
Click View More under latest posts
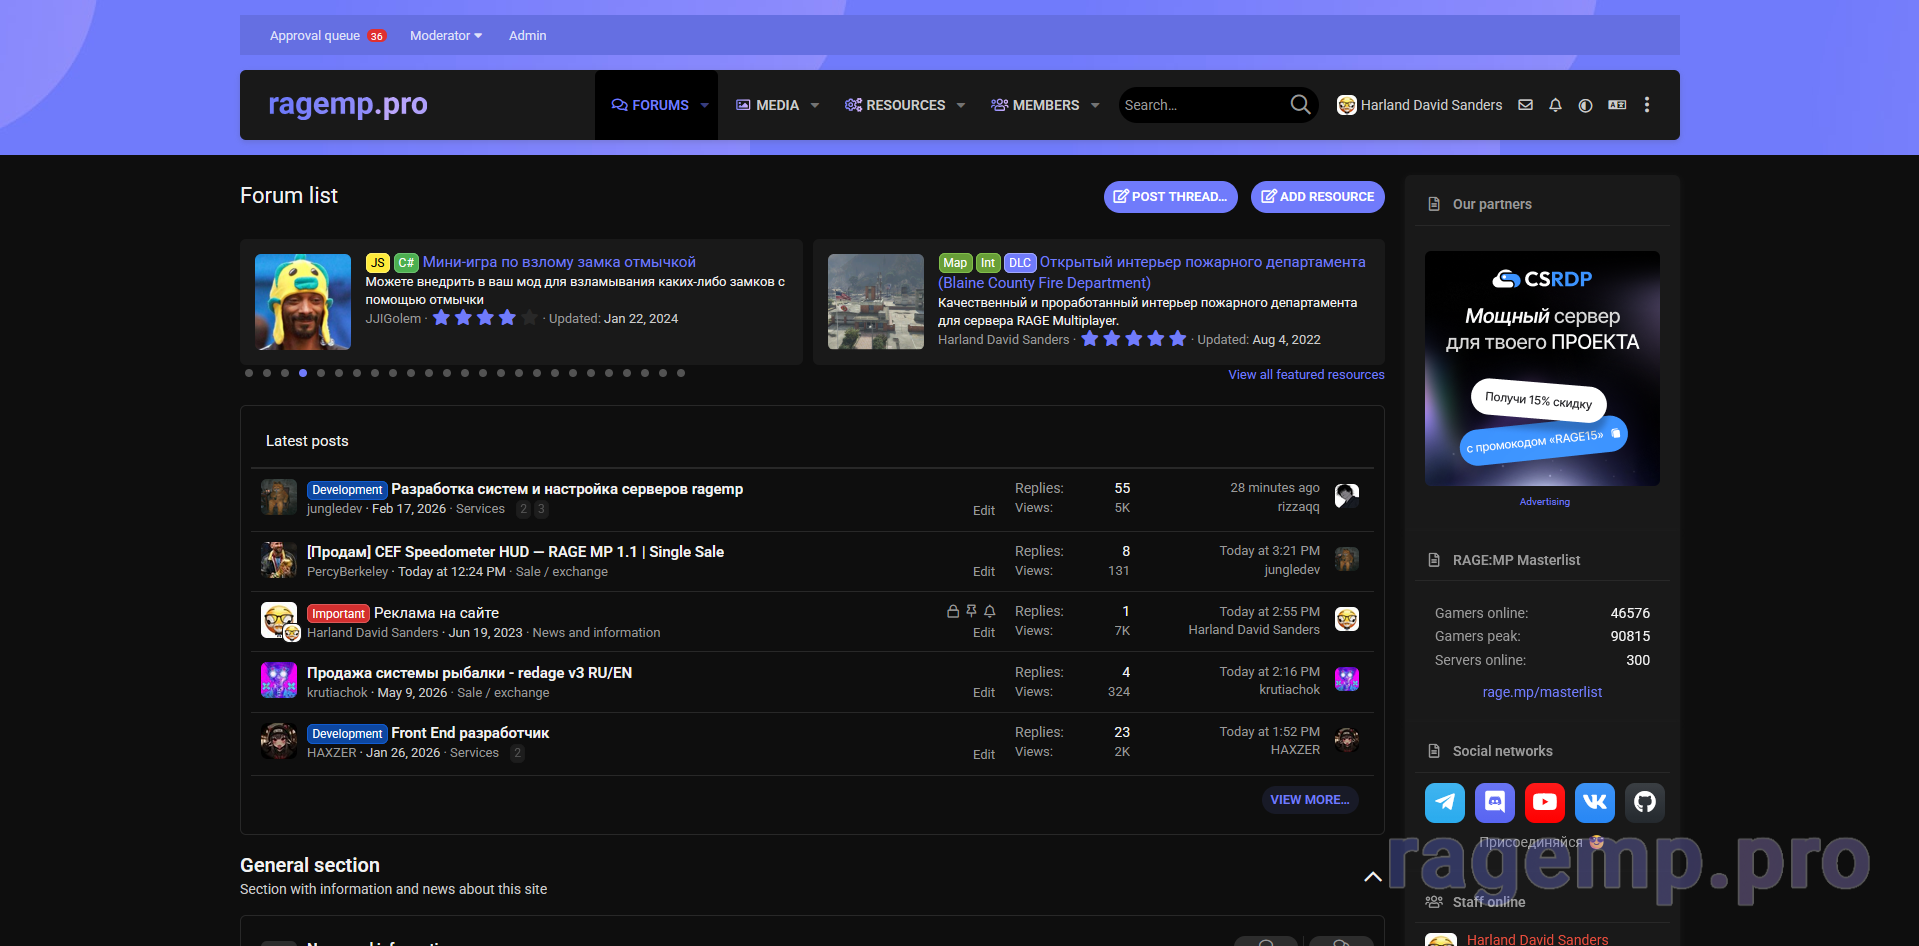tap(1309, 800)
